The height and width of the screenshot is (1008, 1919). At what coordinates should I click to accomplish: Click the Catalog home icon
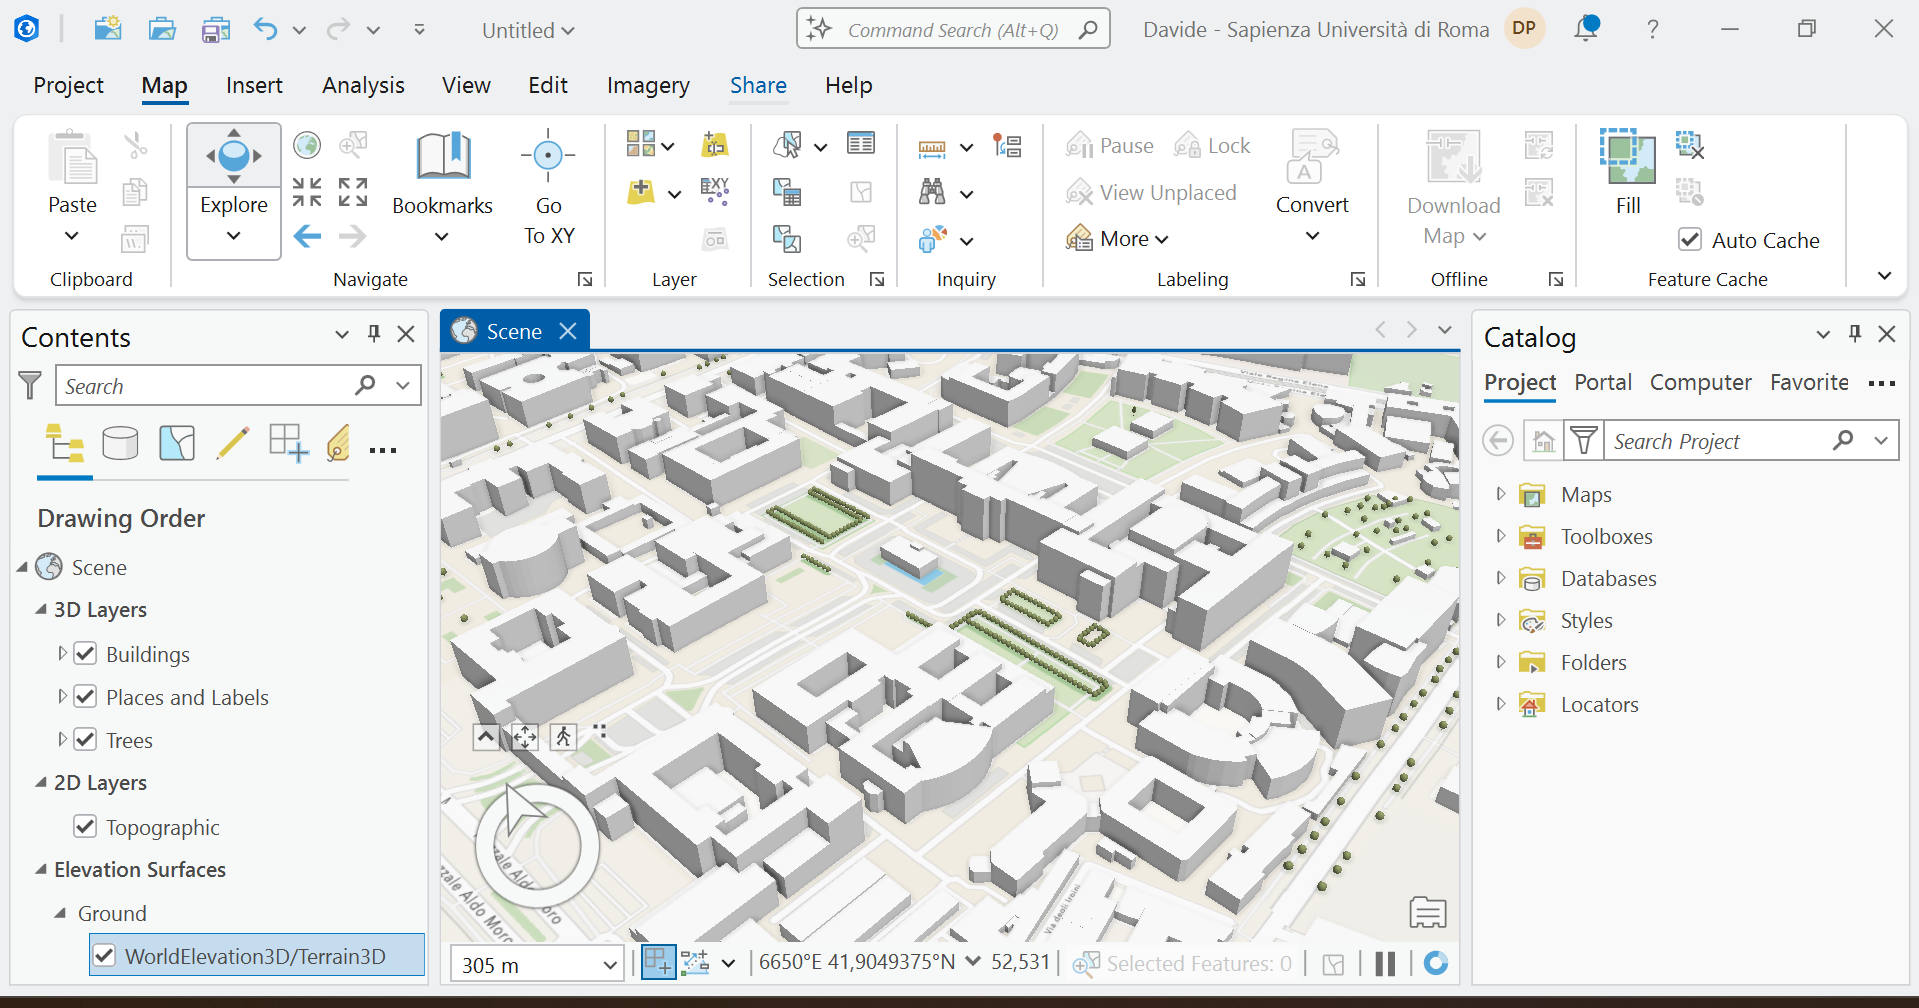[1543, 440]
